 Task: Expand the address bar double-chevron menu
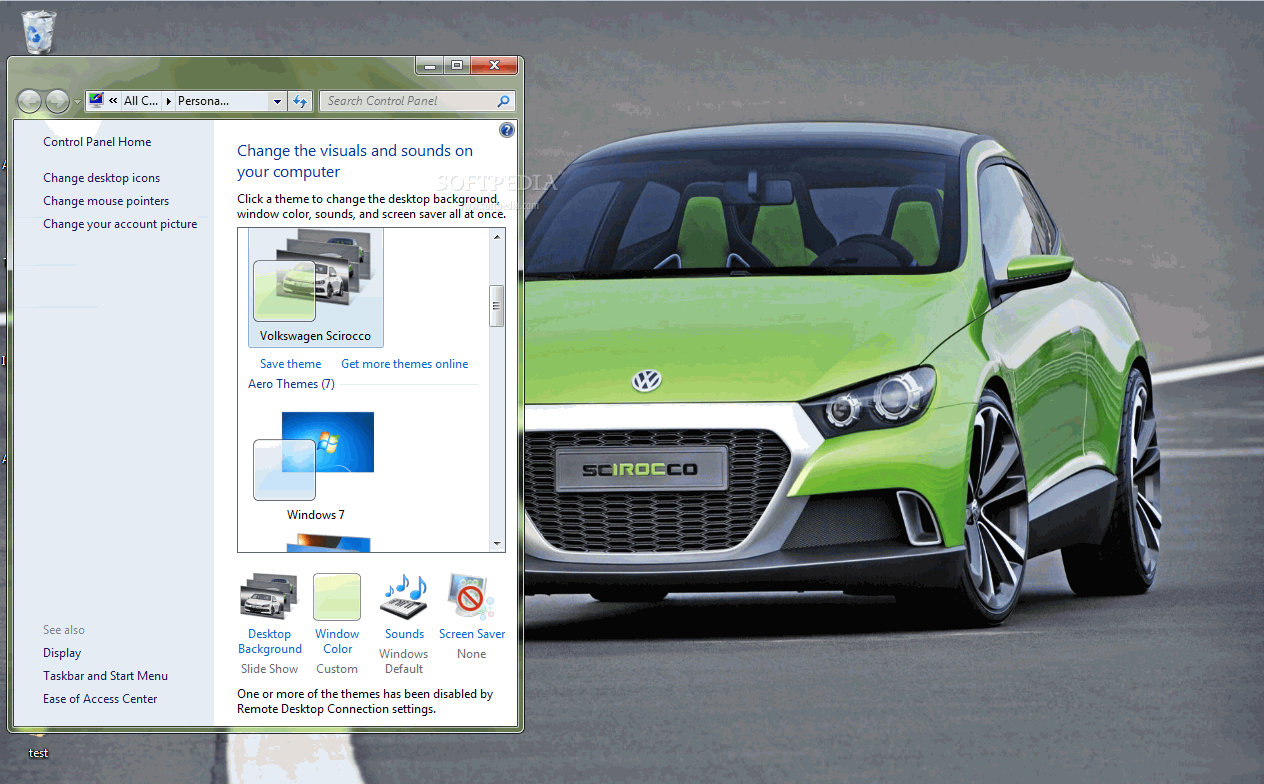tap(114, 101)
